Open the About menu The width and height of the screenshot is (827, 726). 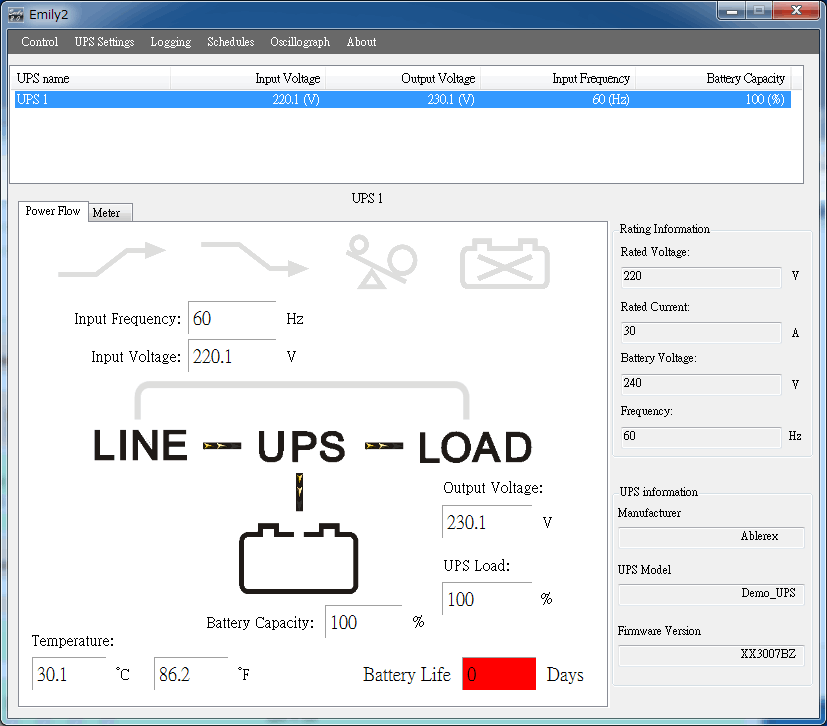(361, 42)
